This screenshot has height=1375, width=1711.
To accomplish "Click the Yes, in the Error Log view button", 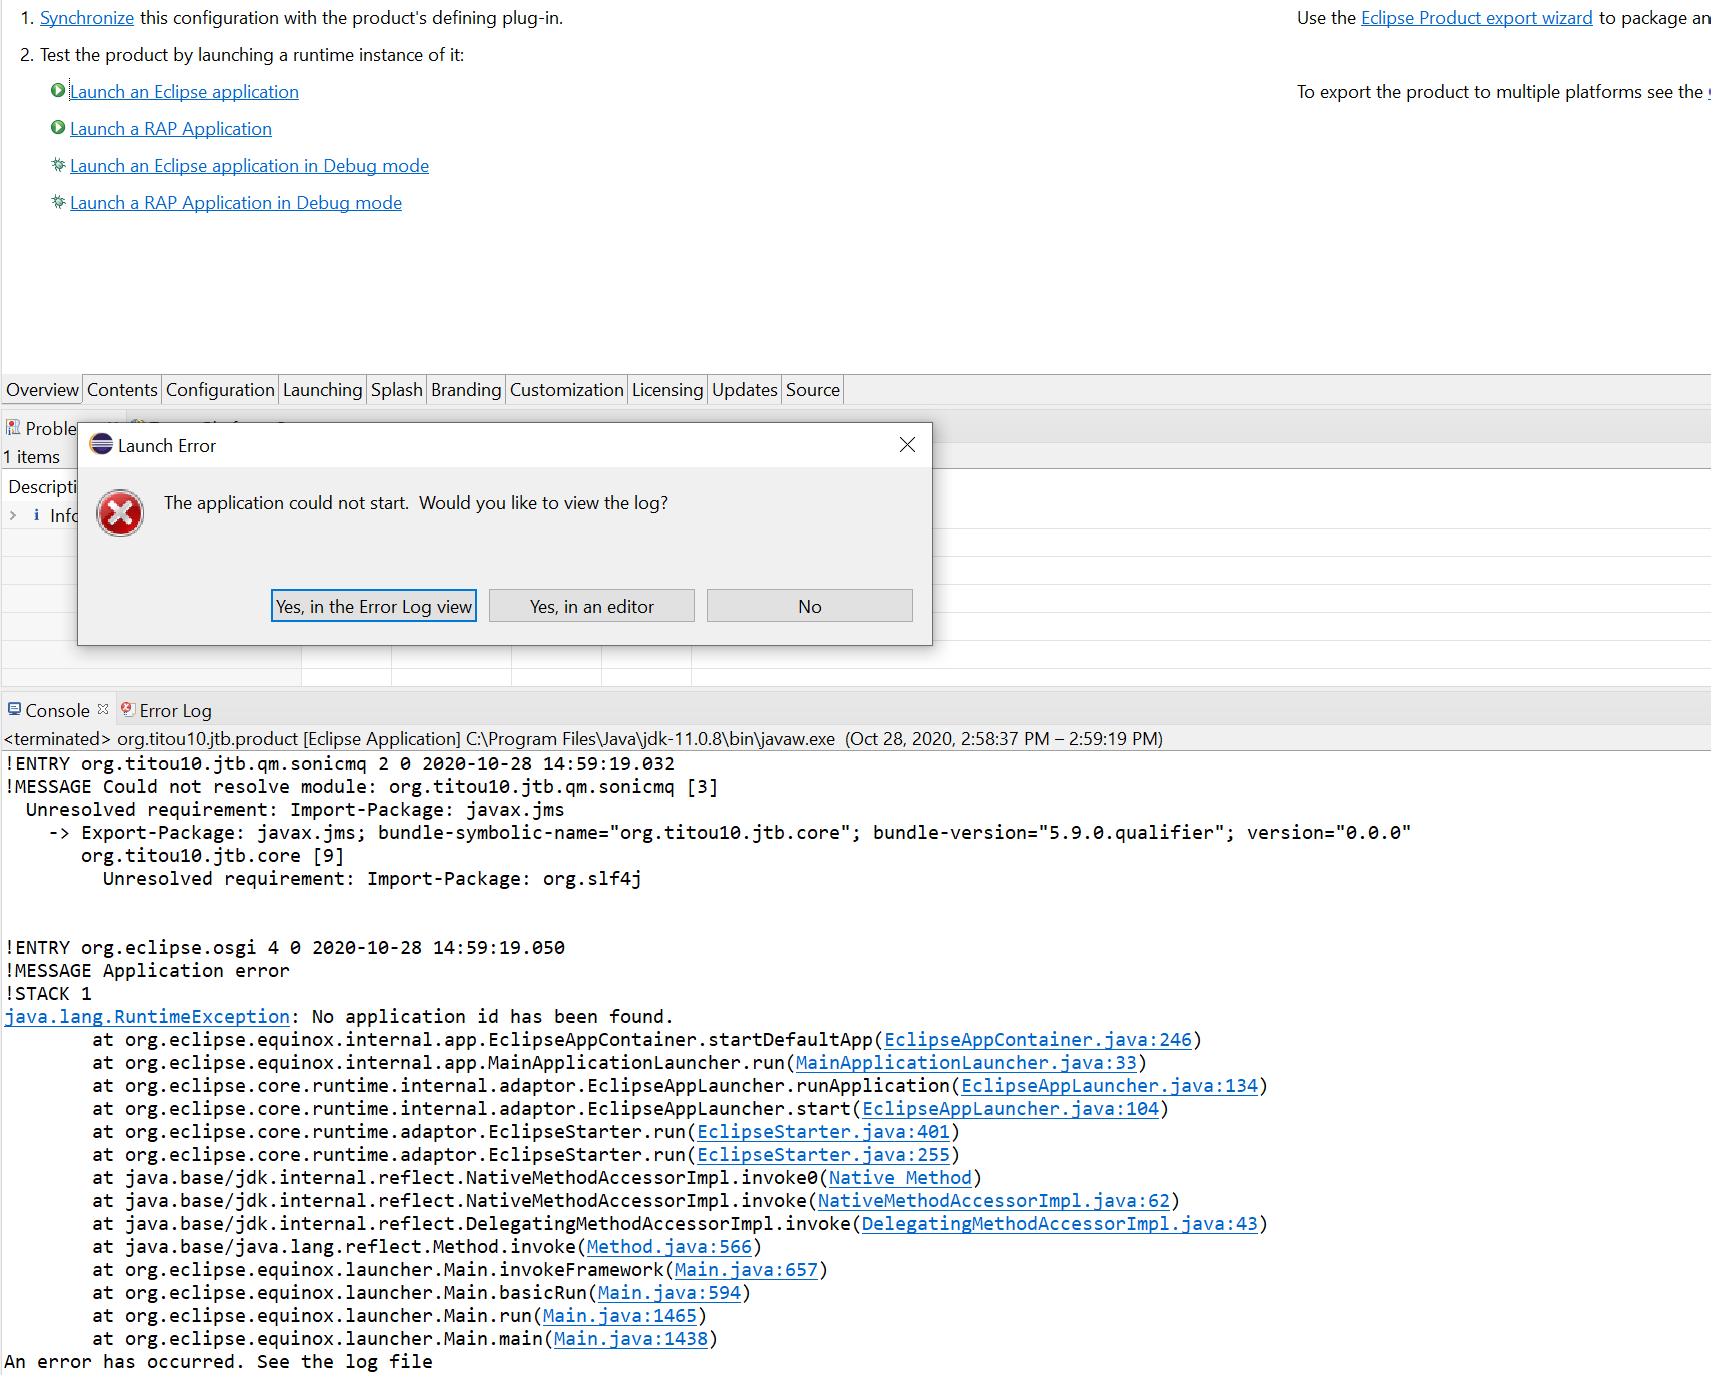I will coord(373,605).
